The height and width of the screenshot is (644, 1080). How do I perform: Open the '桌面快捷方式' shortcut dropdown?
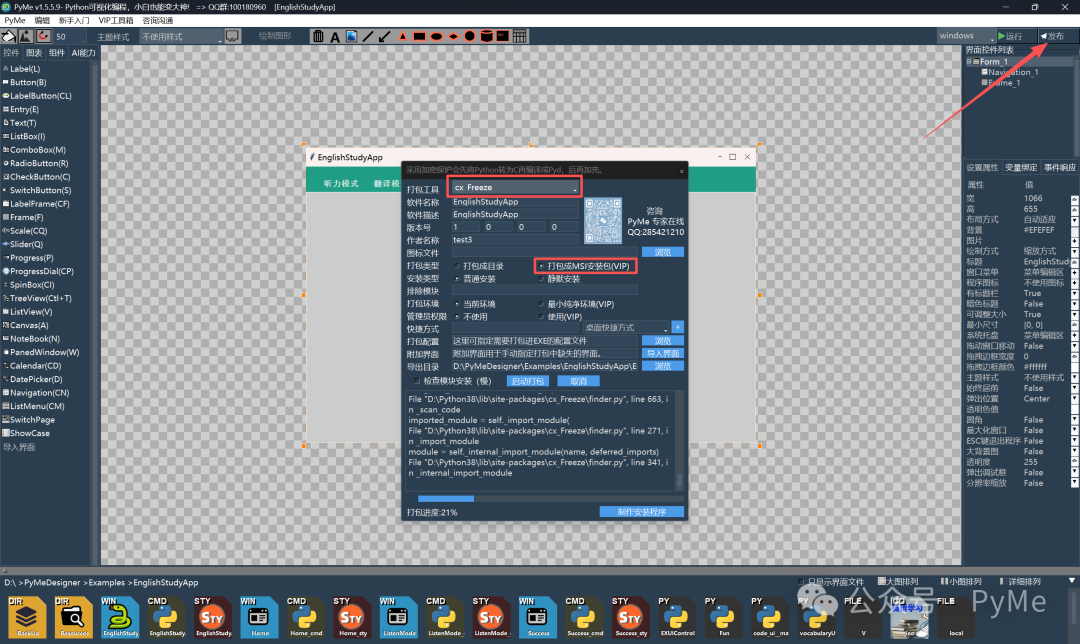point(627,328)
